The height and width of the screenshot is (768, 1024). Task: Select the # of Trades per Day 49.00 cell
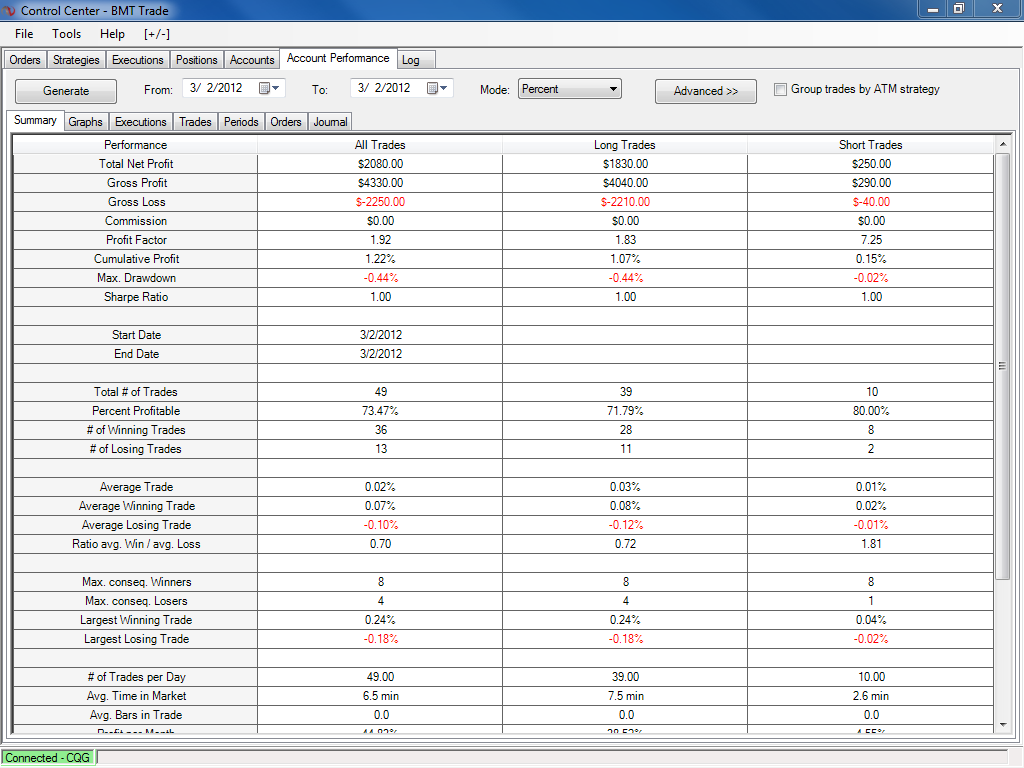pos(380,677)
